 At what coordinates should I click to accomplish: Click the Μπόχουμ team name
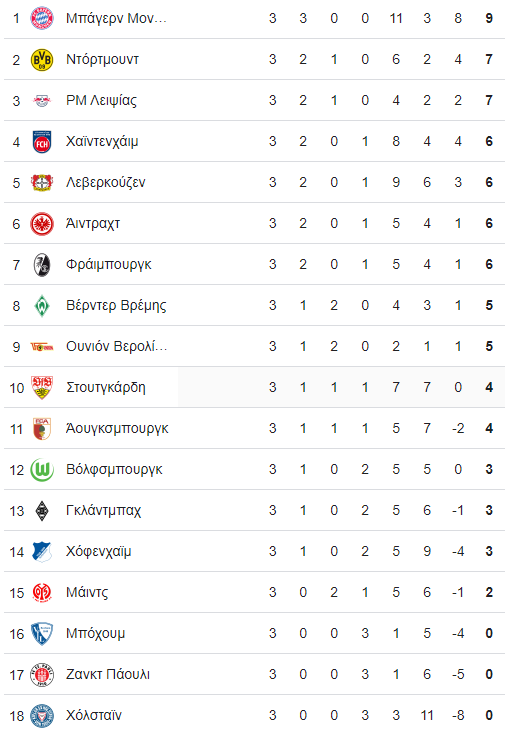(95, 633)
